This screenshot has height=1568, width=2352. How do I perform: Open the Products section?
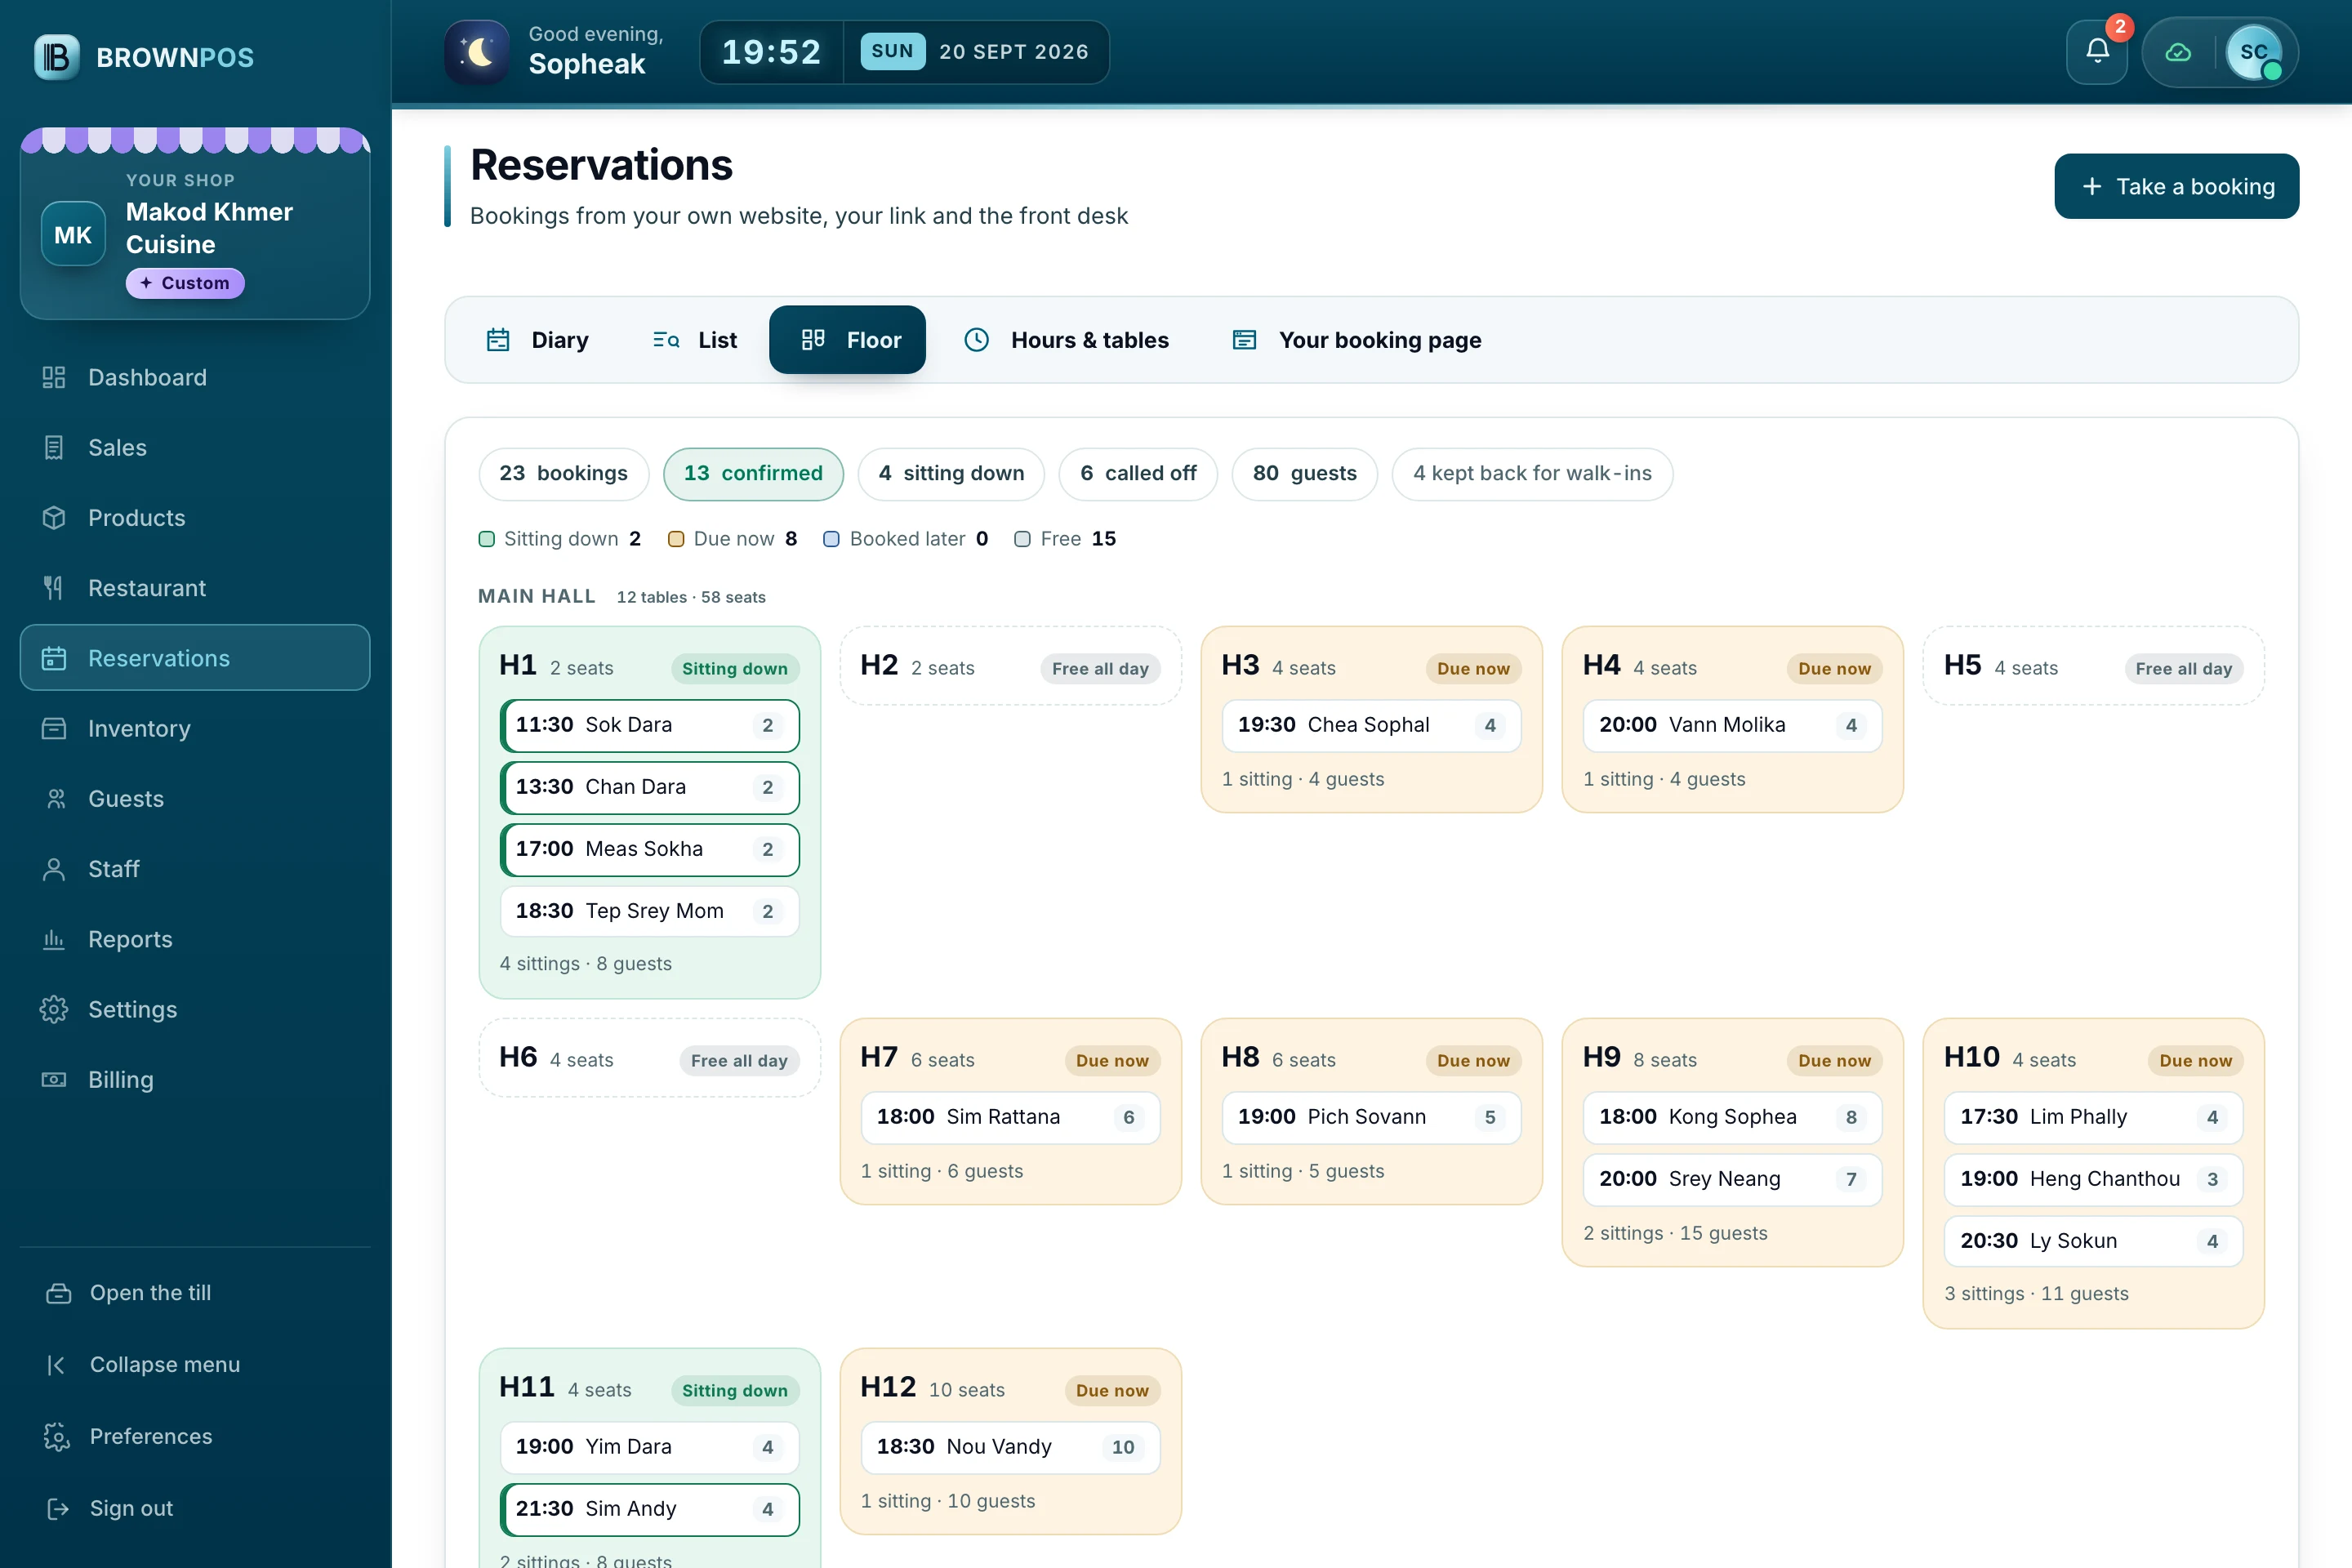[195, 517]
